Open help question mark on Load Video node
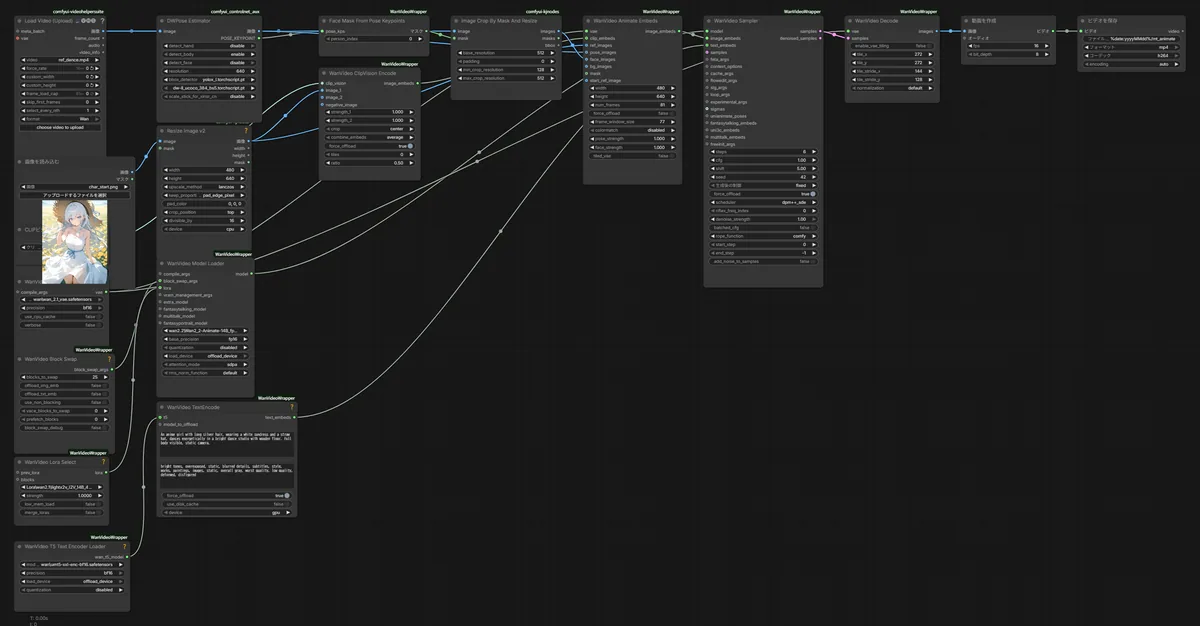The image size is (1200, 626). tap(102, 20)
